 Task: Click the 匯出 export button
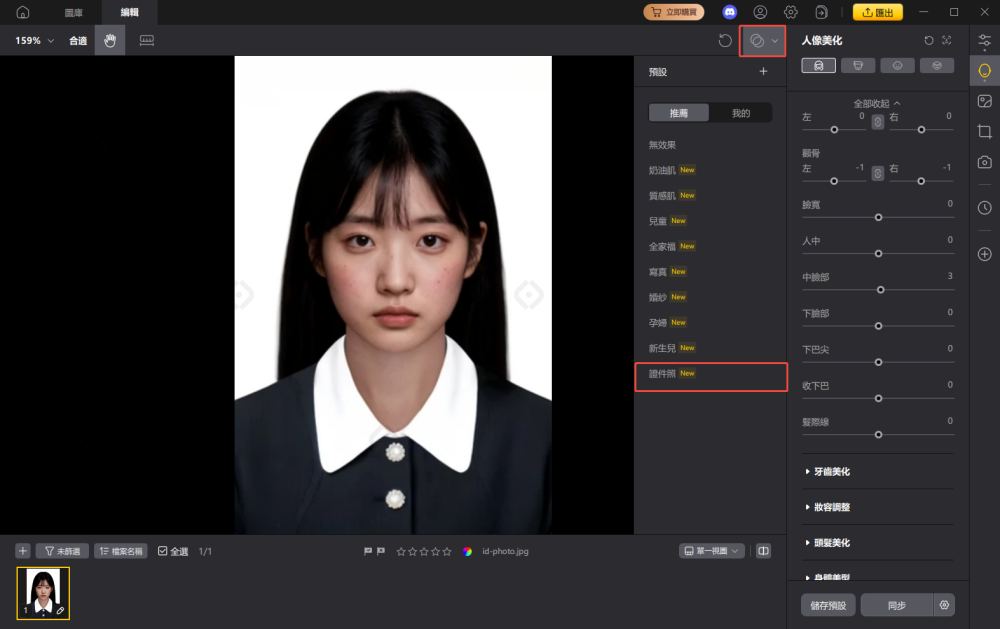[878, 12]
